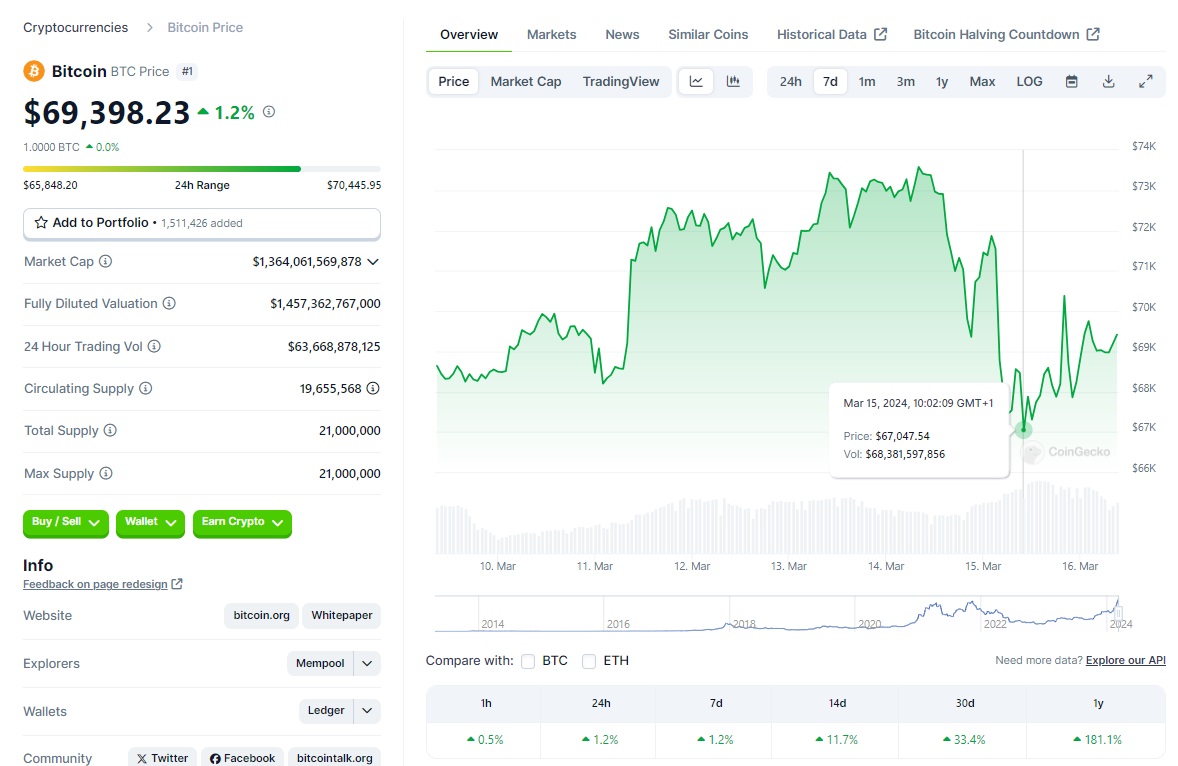The image size is (1178, 766).
Task: Download chart data icon
Action: tap(1109, 81)
